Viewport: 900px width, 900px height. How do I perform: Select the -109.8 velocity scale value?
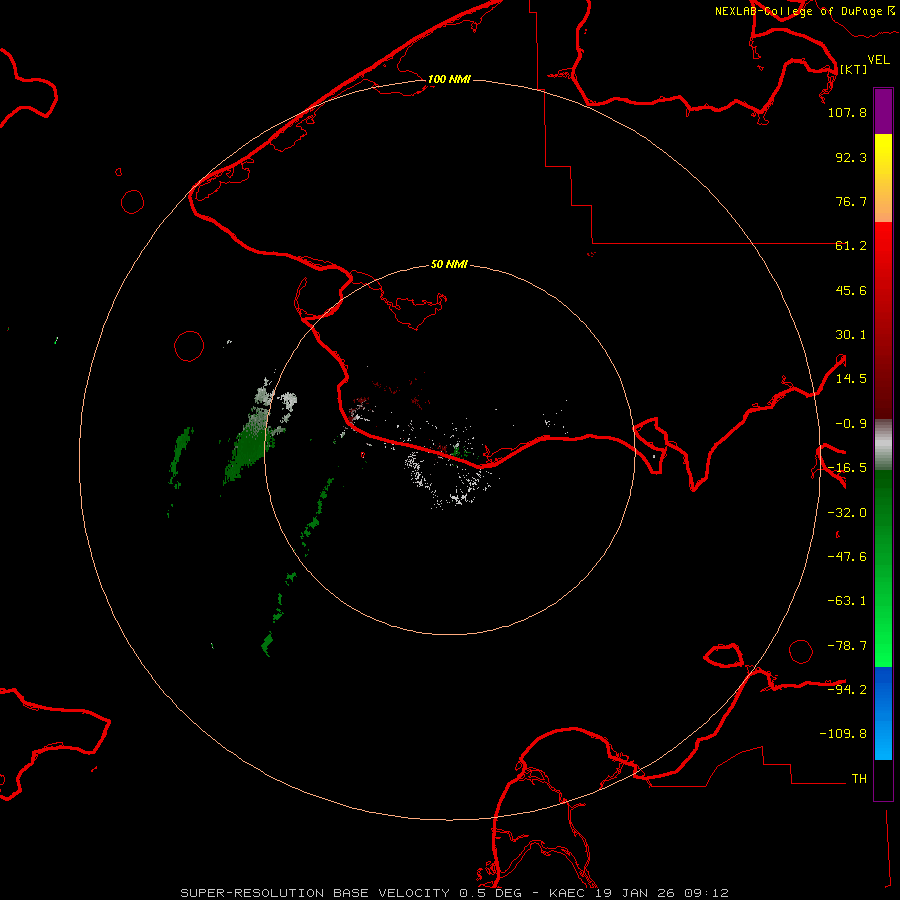click(x=843, y=734)
